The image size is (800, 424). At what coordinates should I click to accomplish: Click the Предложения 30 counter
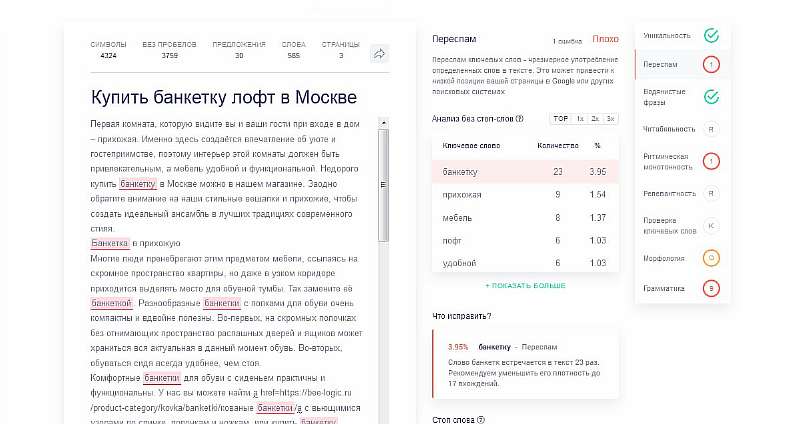click(239, 49)
